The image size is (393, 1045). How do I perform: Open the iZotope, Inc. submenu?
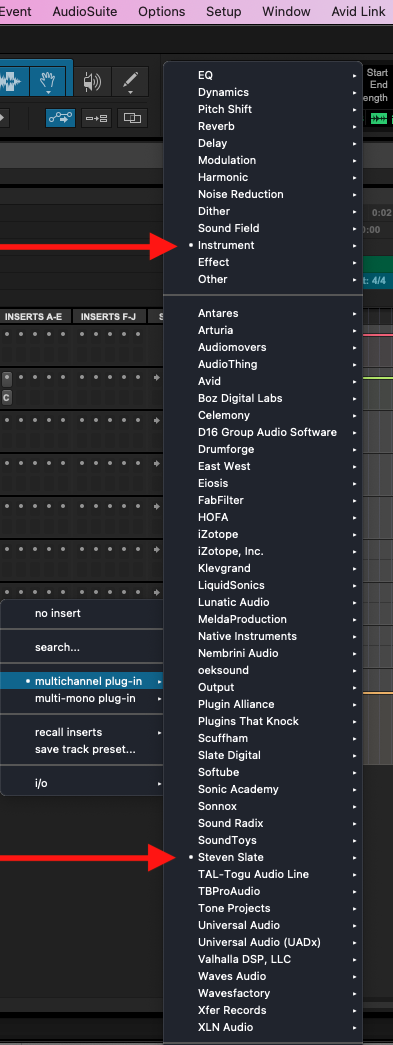[x=263, y=551]
